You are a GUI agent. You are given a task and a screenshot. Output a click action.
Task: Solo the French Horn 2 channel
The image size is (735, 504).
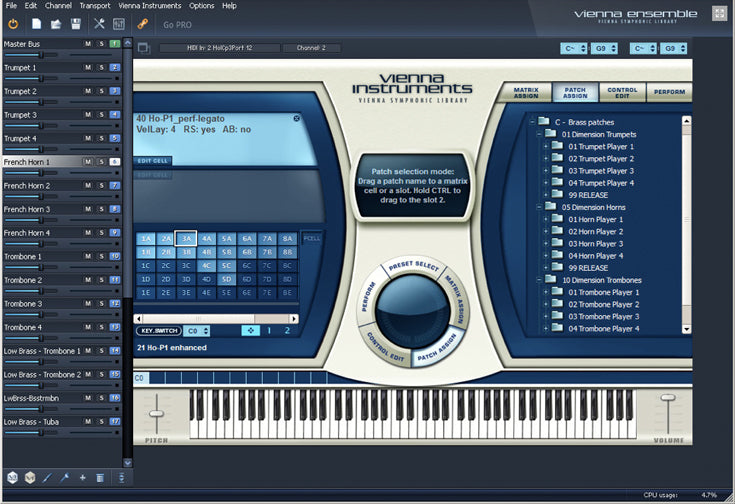click(x=101, y=185)
